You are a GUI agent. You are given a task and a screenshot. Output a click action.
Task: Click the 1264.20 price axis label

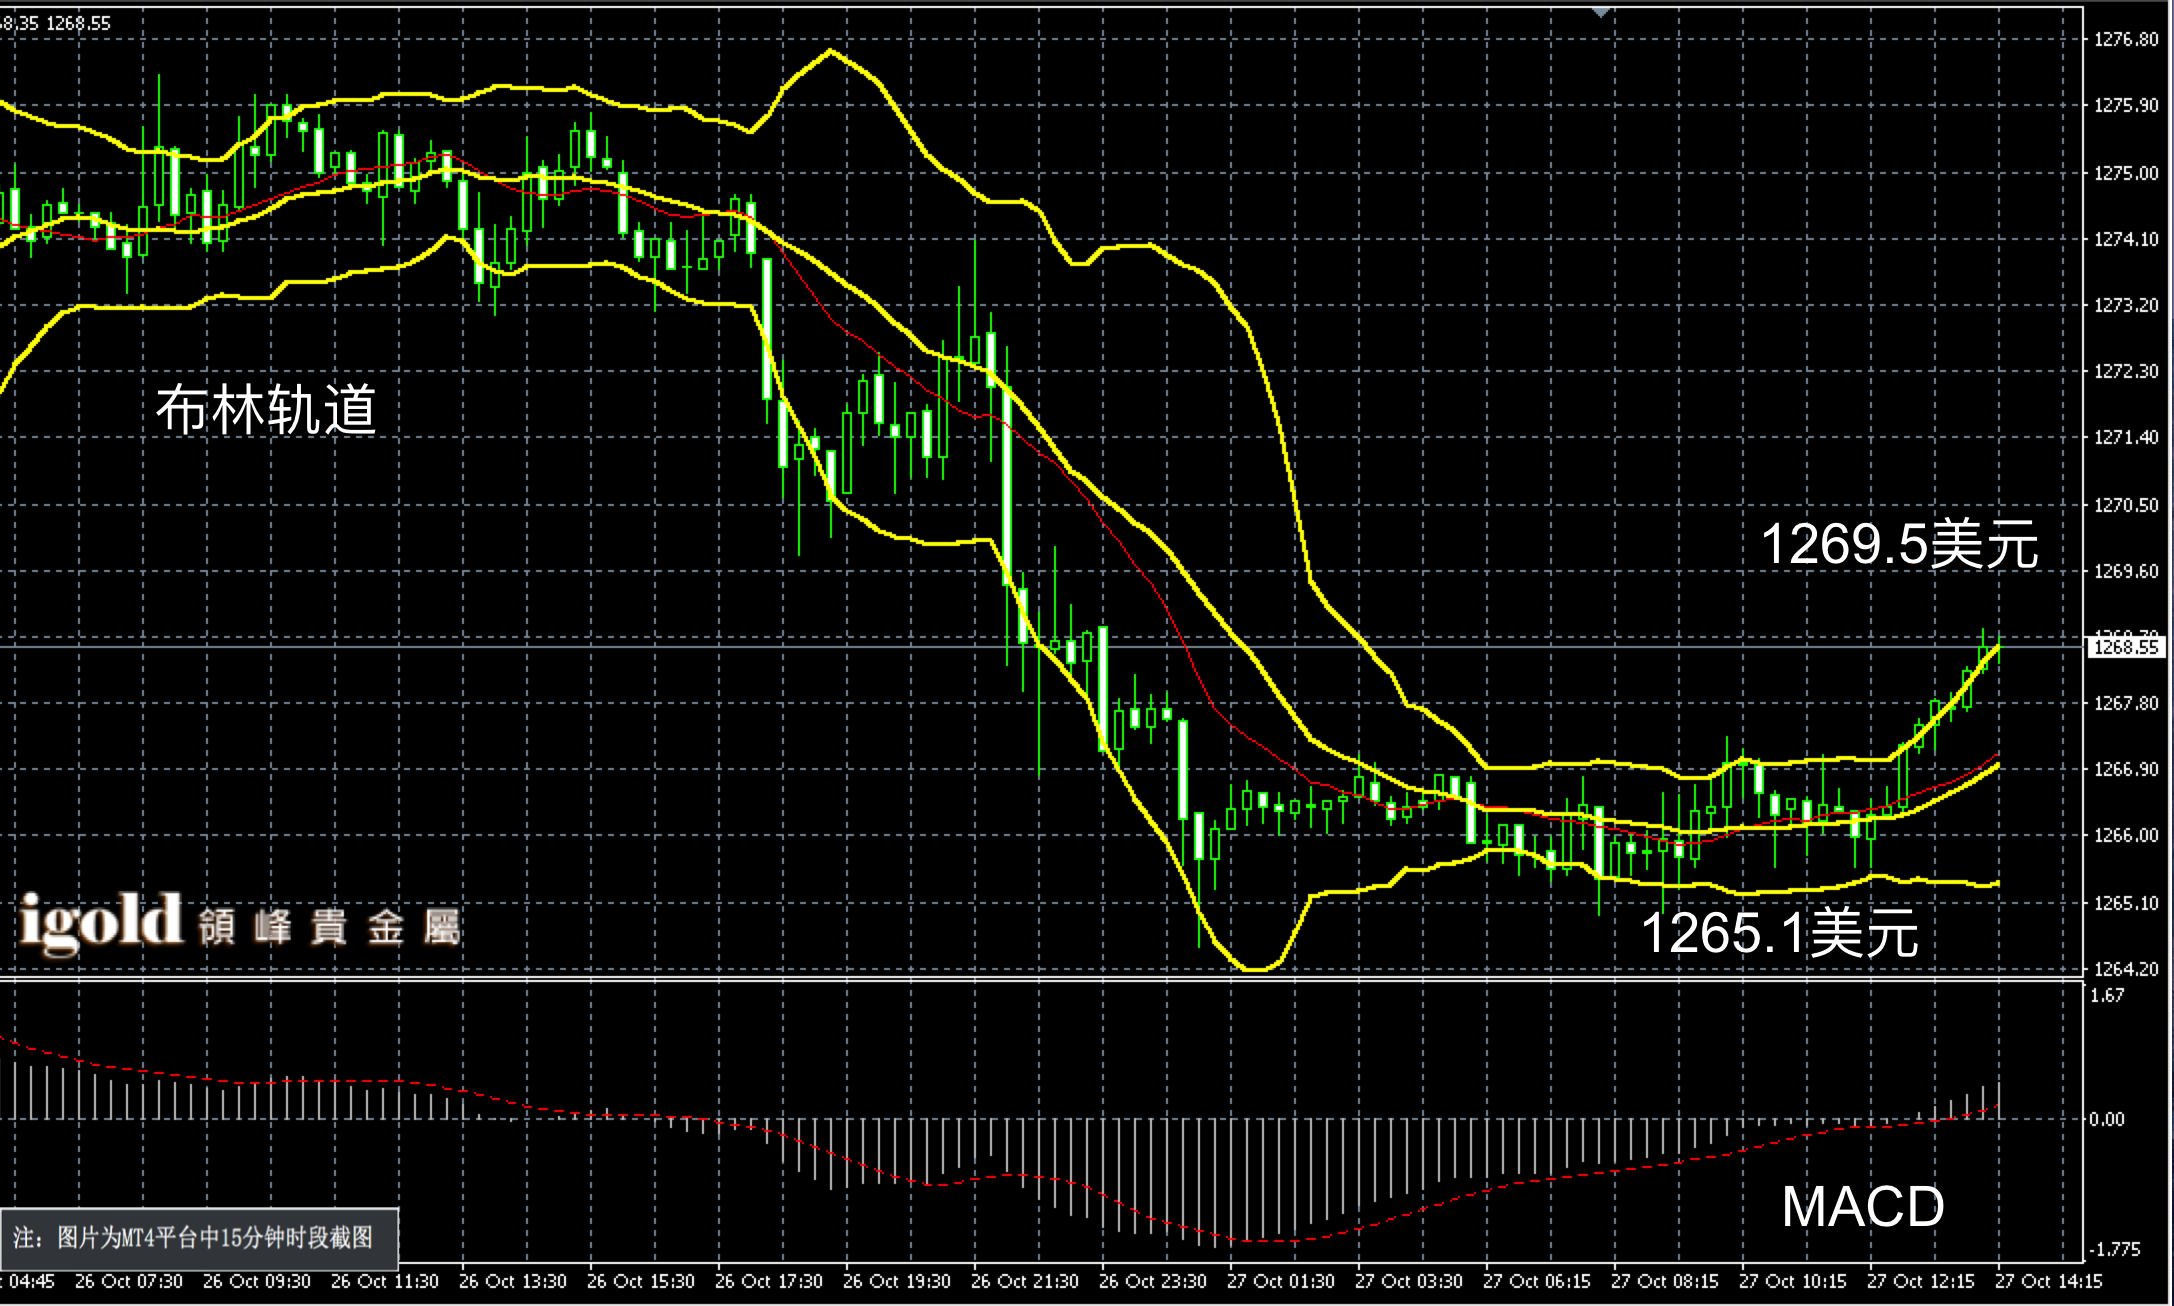pyautogui.click(x=2126, y=969)
